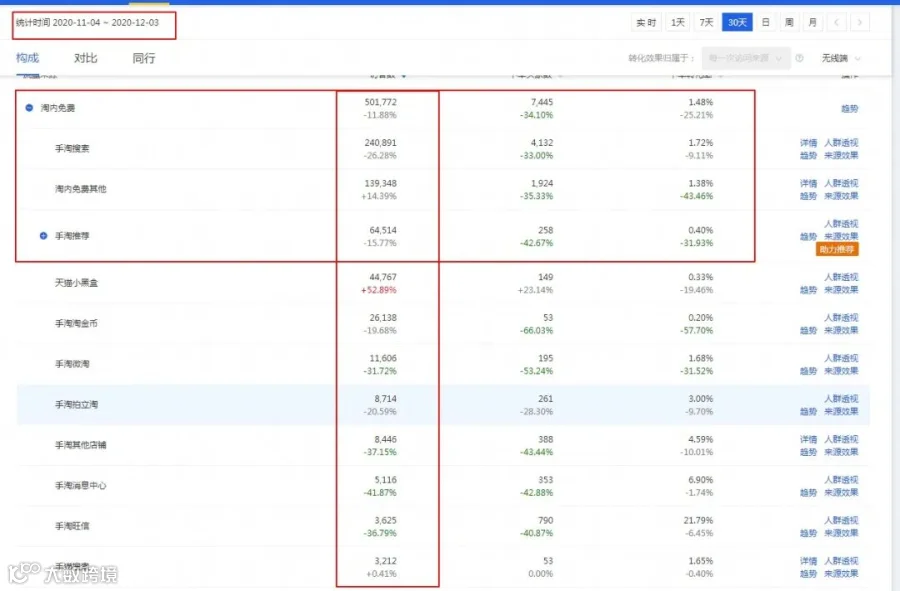Go to next date period arrow
Viewport: 900px width, 591px height.
pyautogui.click(x=859, y=22)
